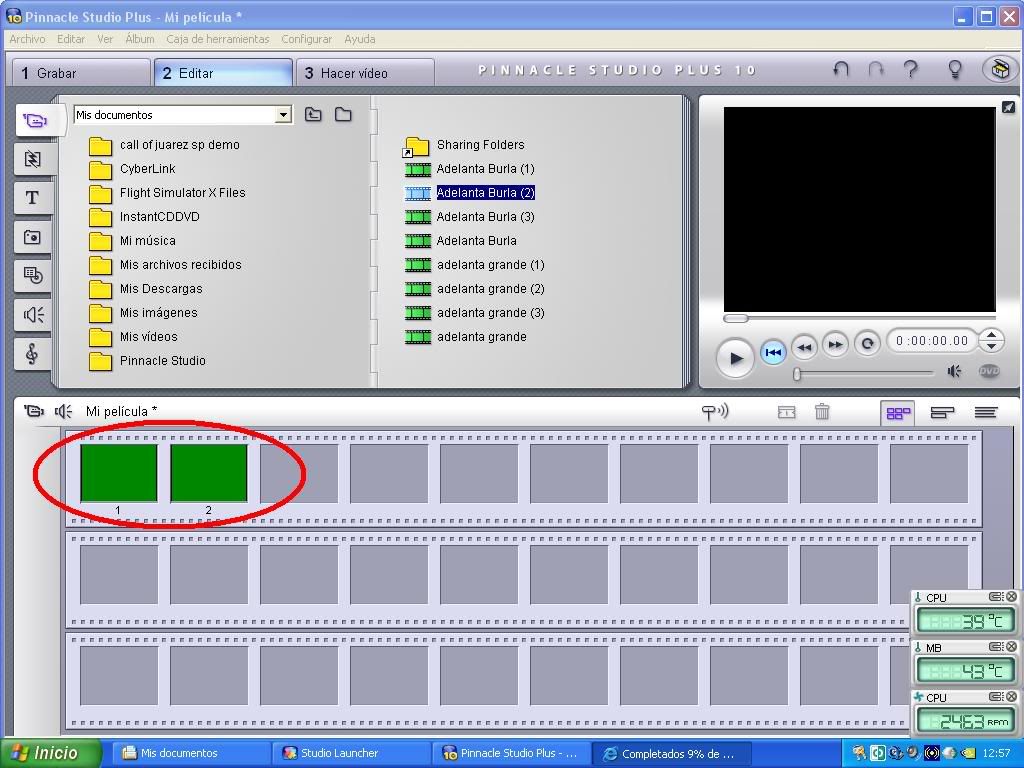
Task: Click the light bulb tips icon
Action: point(955,69)
